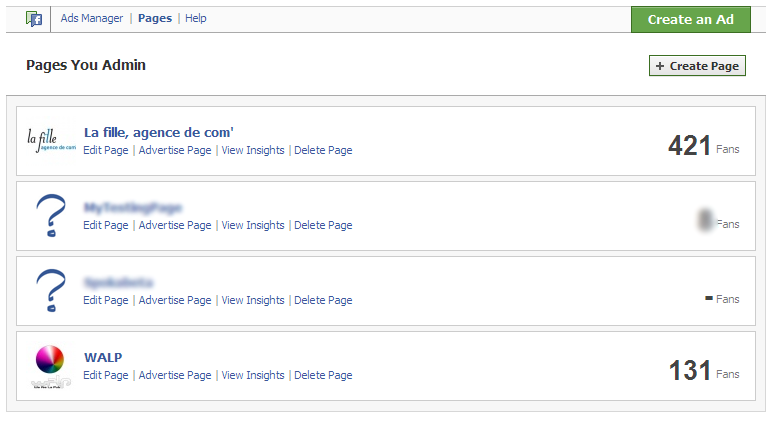
Task: Open La fille agence de com' logo thumbnail
Action: (x=51, y=141)
